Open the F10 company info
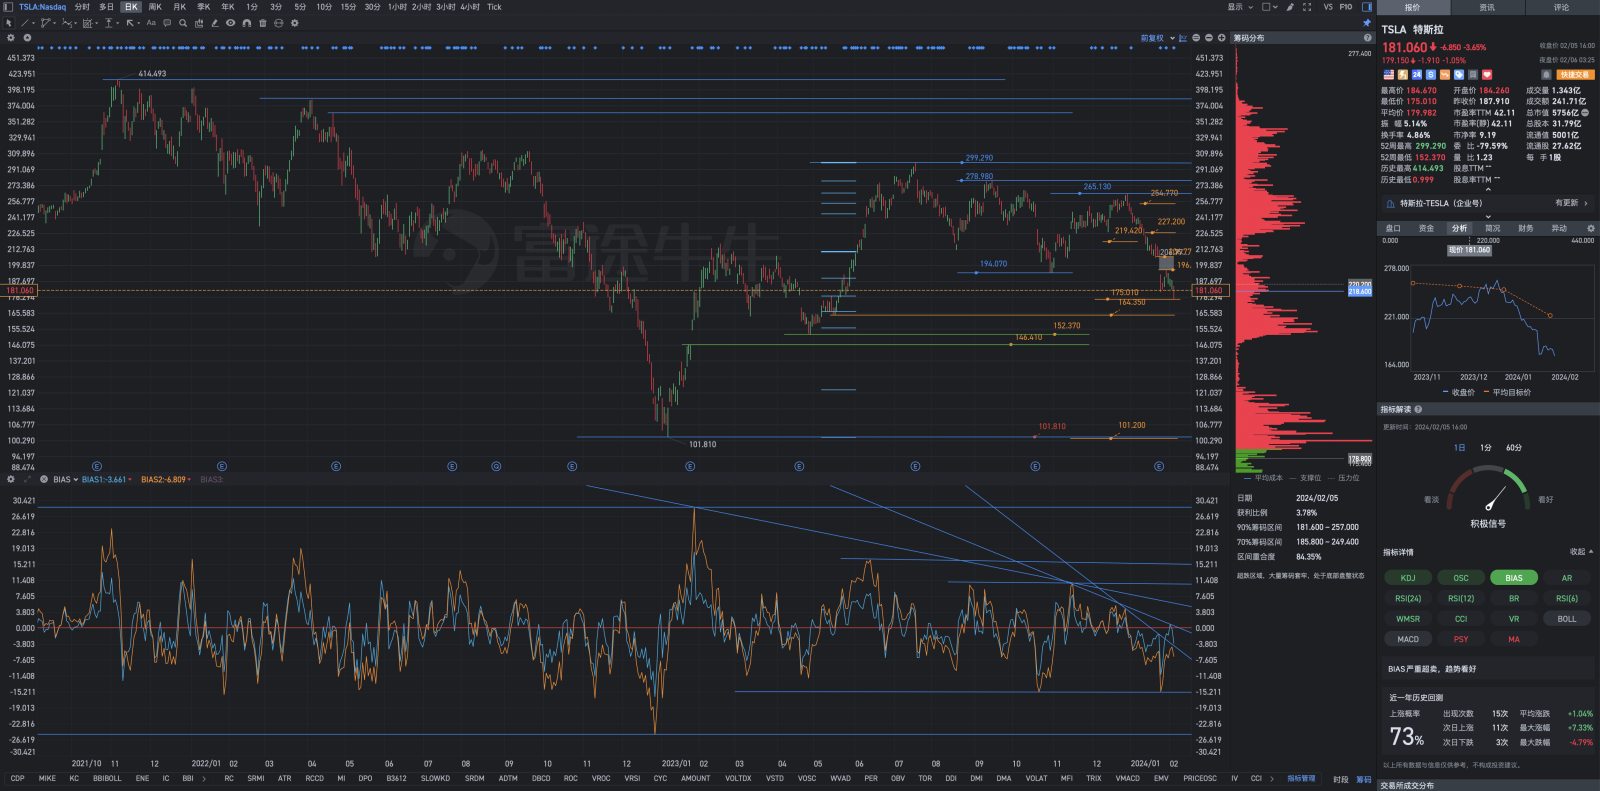The width and height of the screenshot is (1600, 791). click(1346, 7)
